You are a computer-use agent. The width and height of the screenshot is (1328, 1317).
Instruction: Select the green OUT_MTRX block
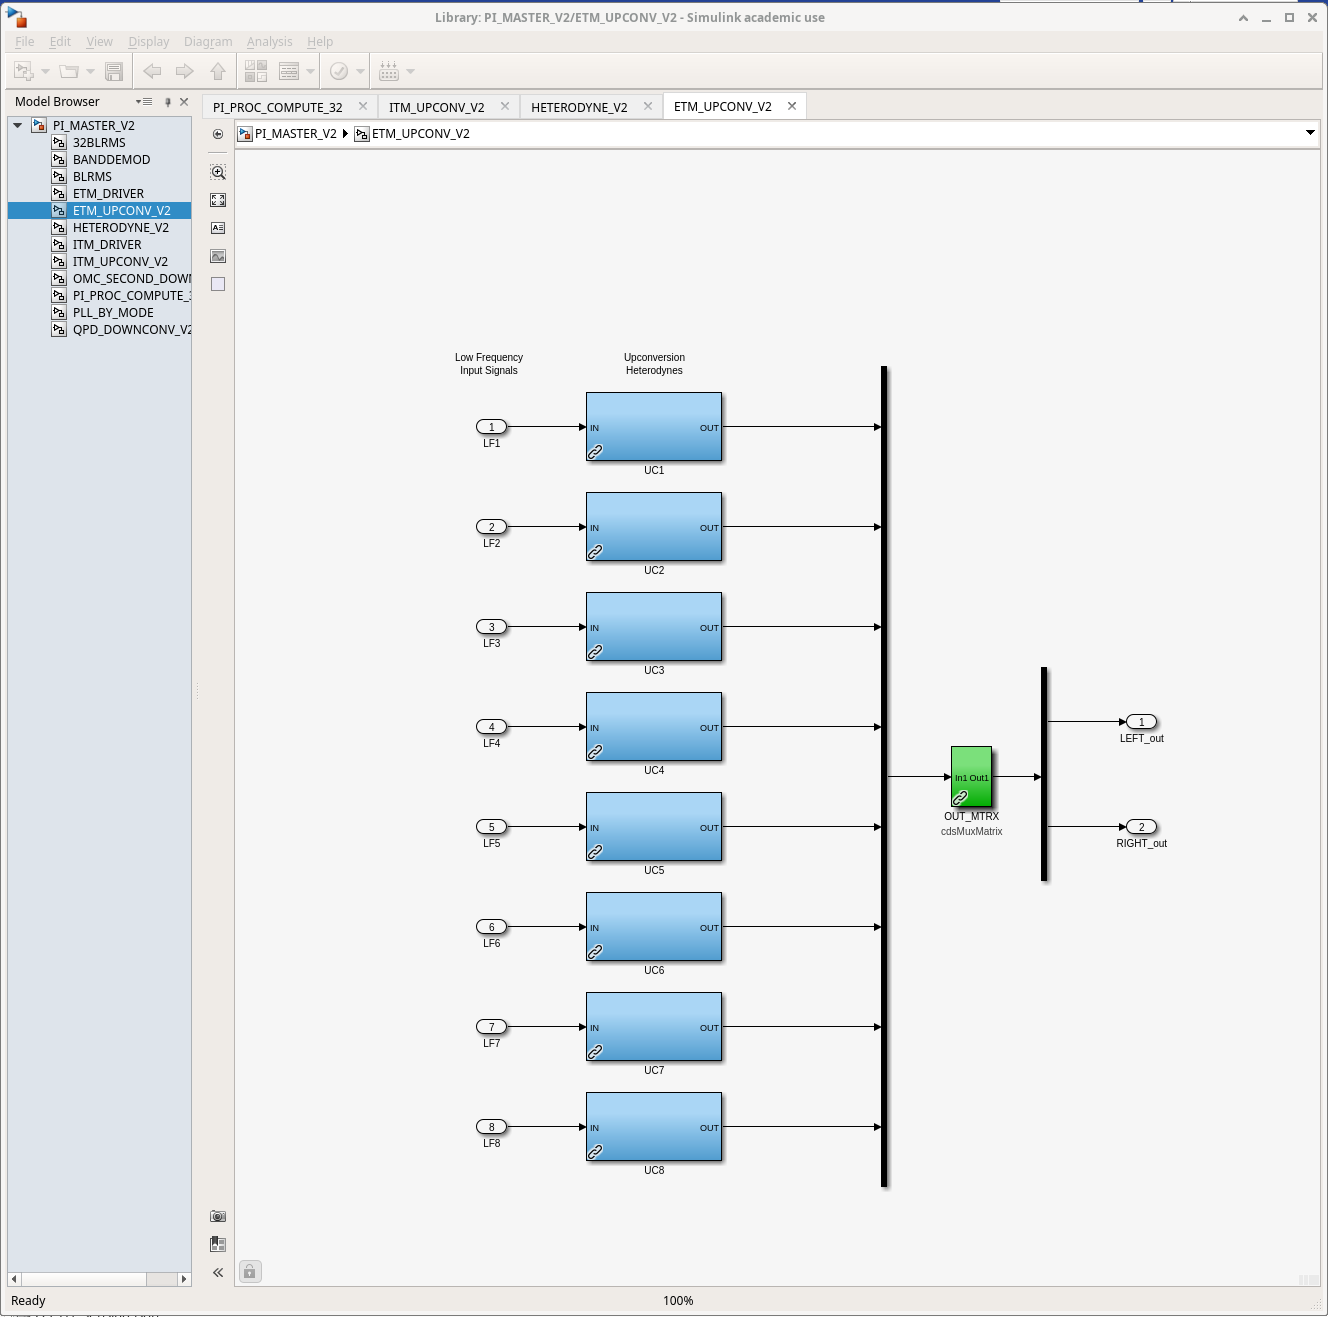tap(971, 776)
